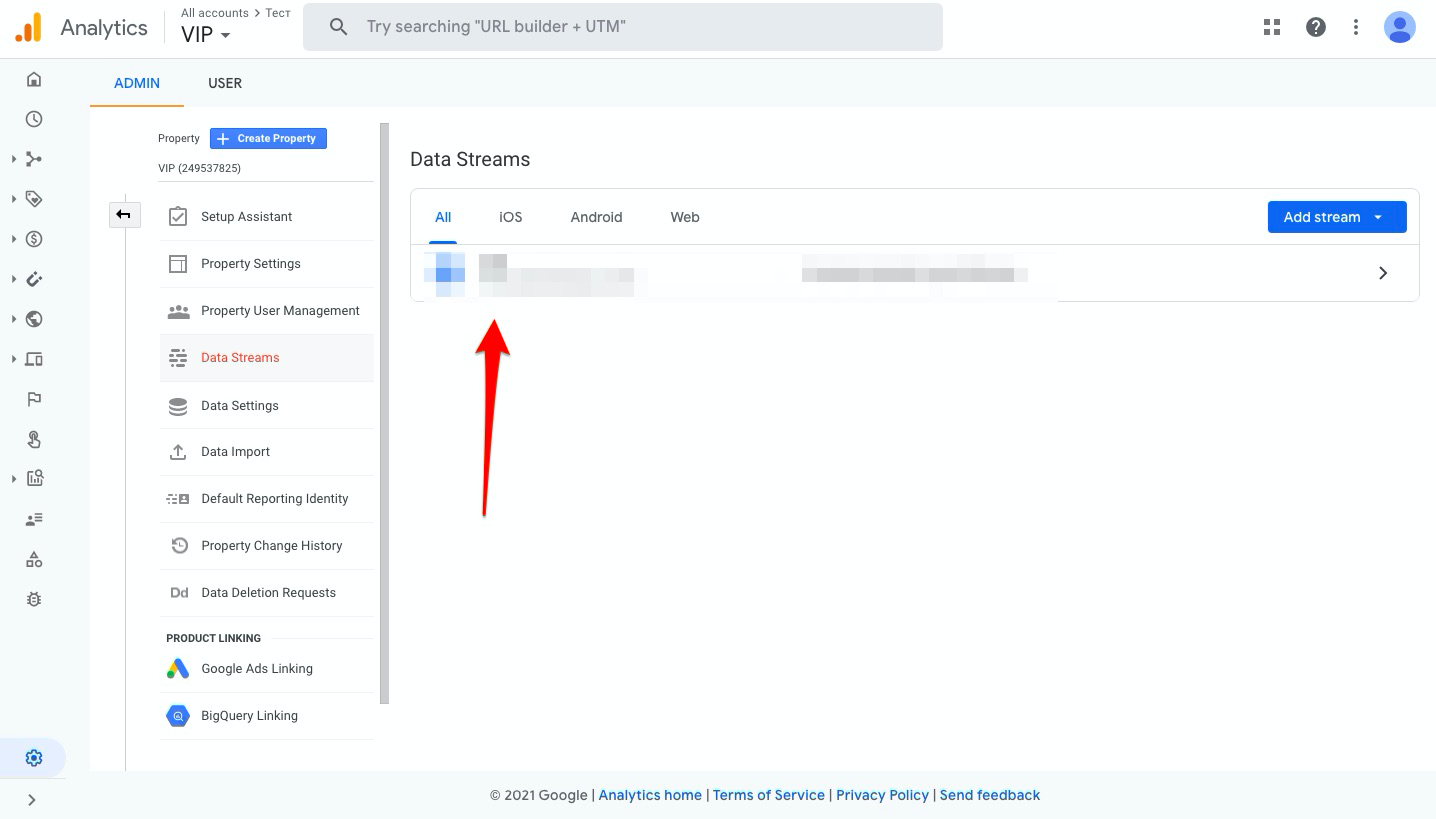The height and width of the screenshot is (819, 1436).
Task: Click the All accounts breadcrumb
Action: tap(215, 13)
